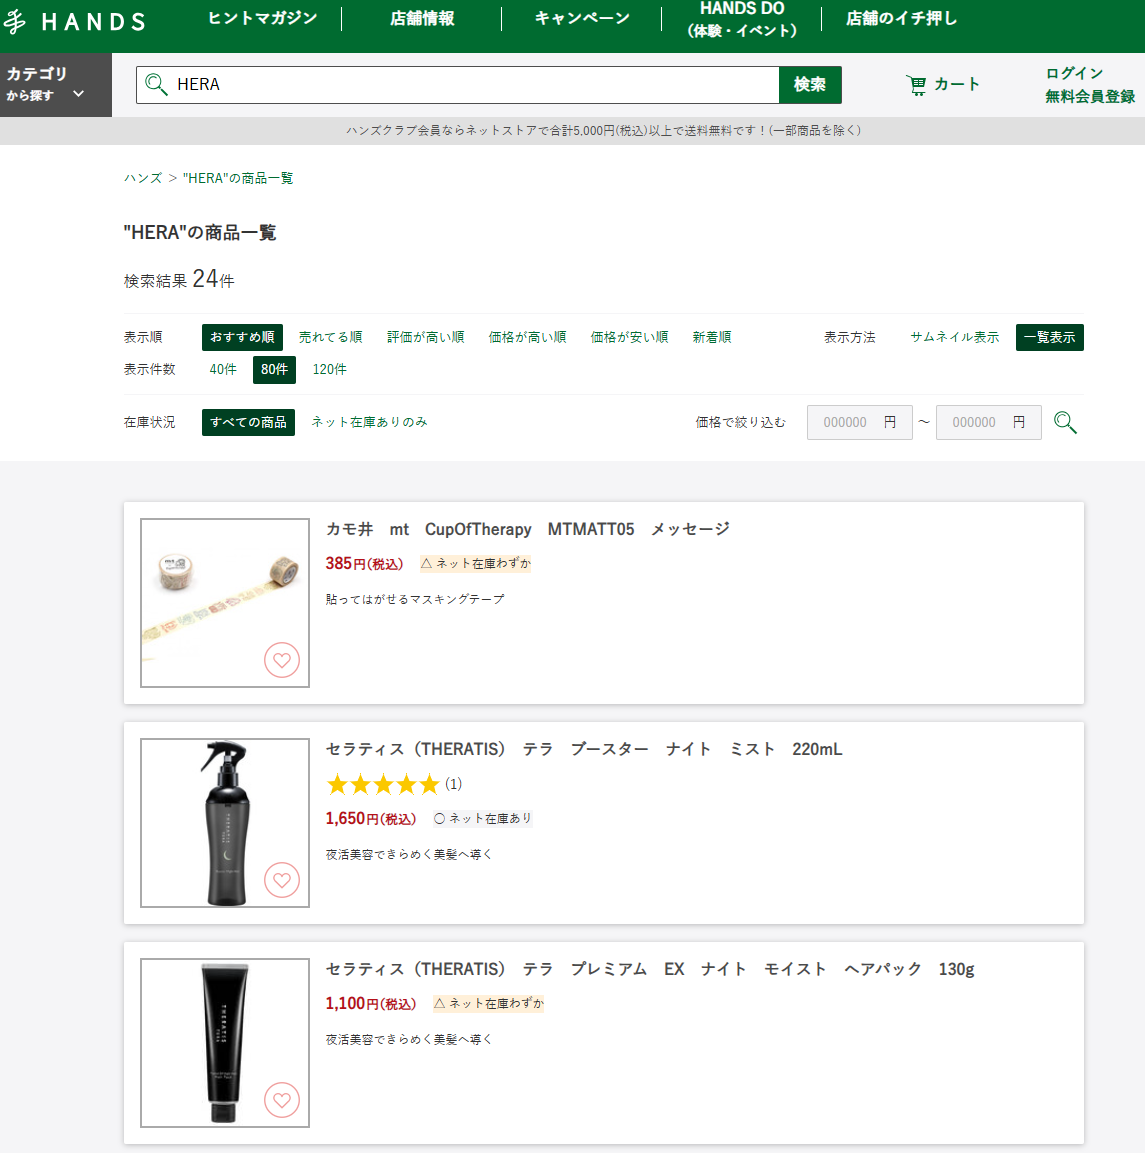The width and height of the screenshot is (1145, 1153).
Task: Open the THERATIS mist spray bottle thumbnail
Action: coord(225,823)
